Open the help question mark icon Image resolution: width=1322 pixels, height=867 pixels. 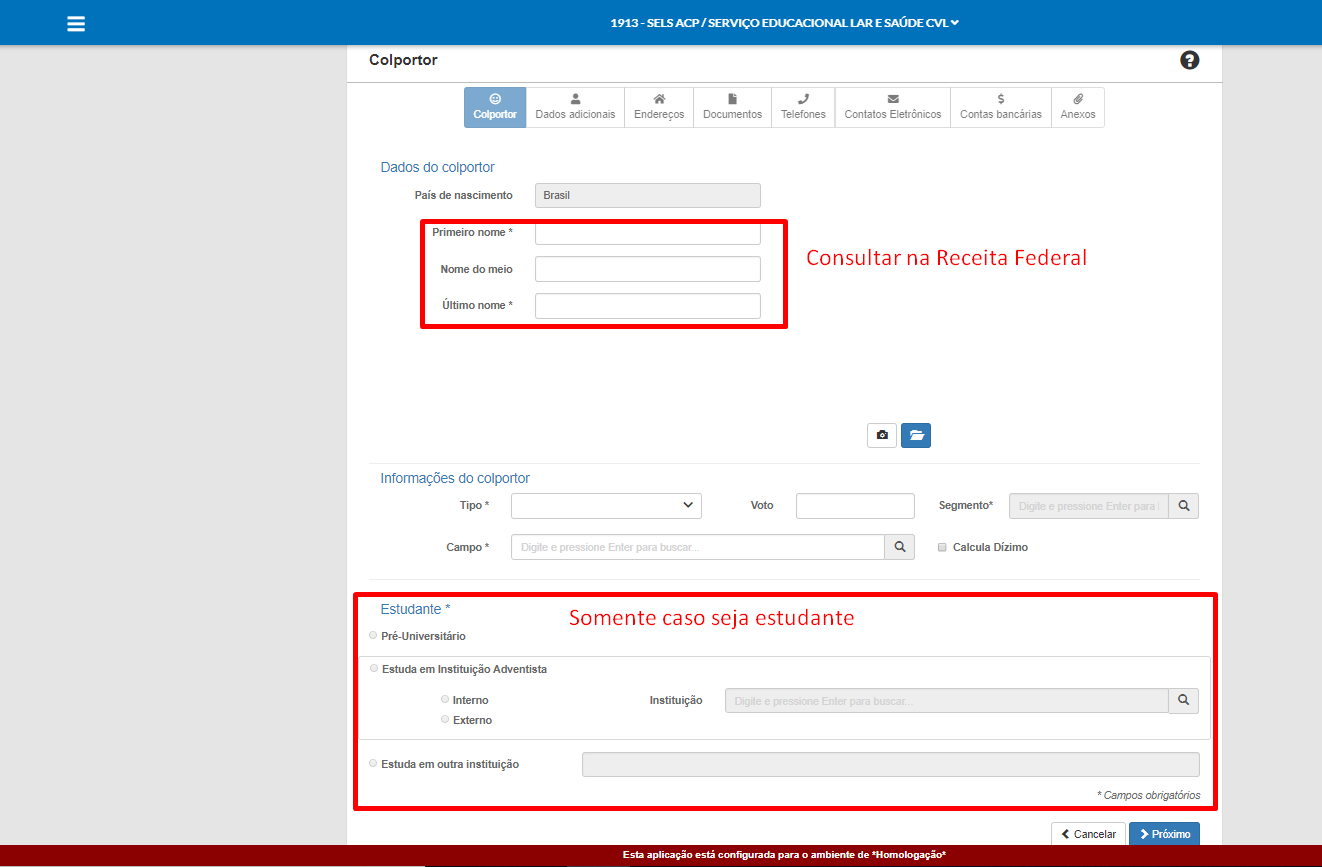1189,60
